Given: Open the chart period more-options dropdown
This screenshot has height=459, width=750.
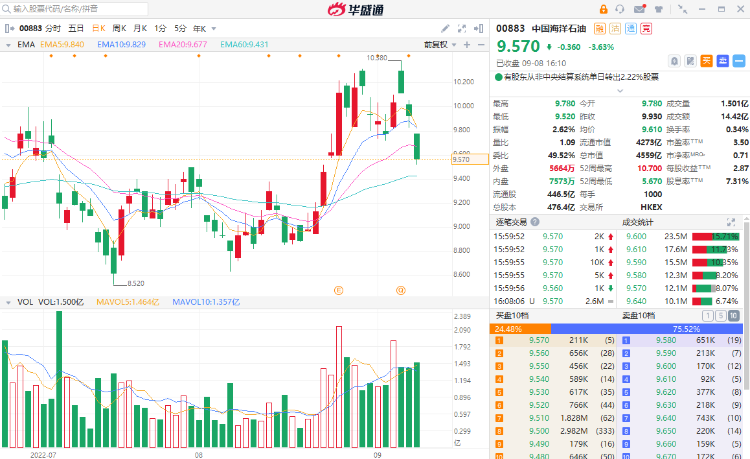Looking at the screenshot, I should [x=213, y=29].
